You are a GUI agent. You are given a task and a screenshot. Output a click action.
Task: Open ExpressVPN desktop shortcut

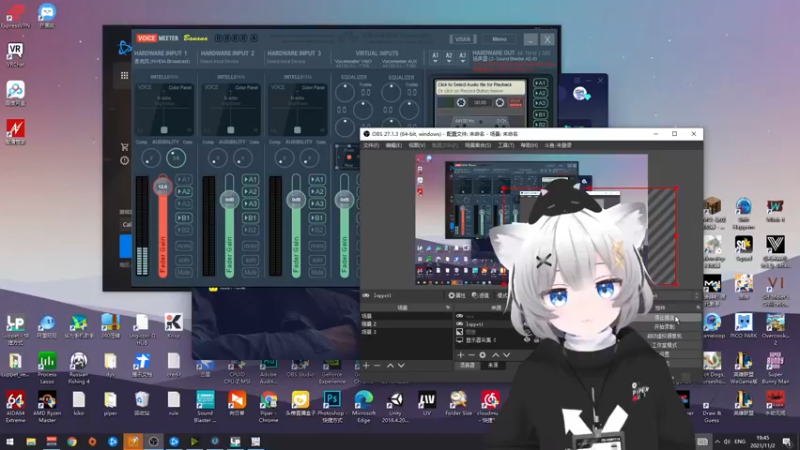[15, 15]
